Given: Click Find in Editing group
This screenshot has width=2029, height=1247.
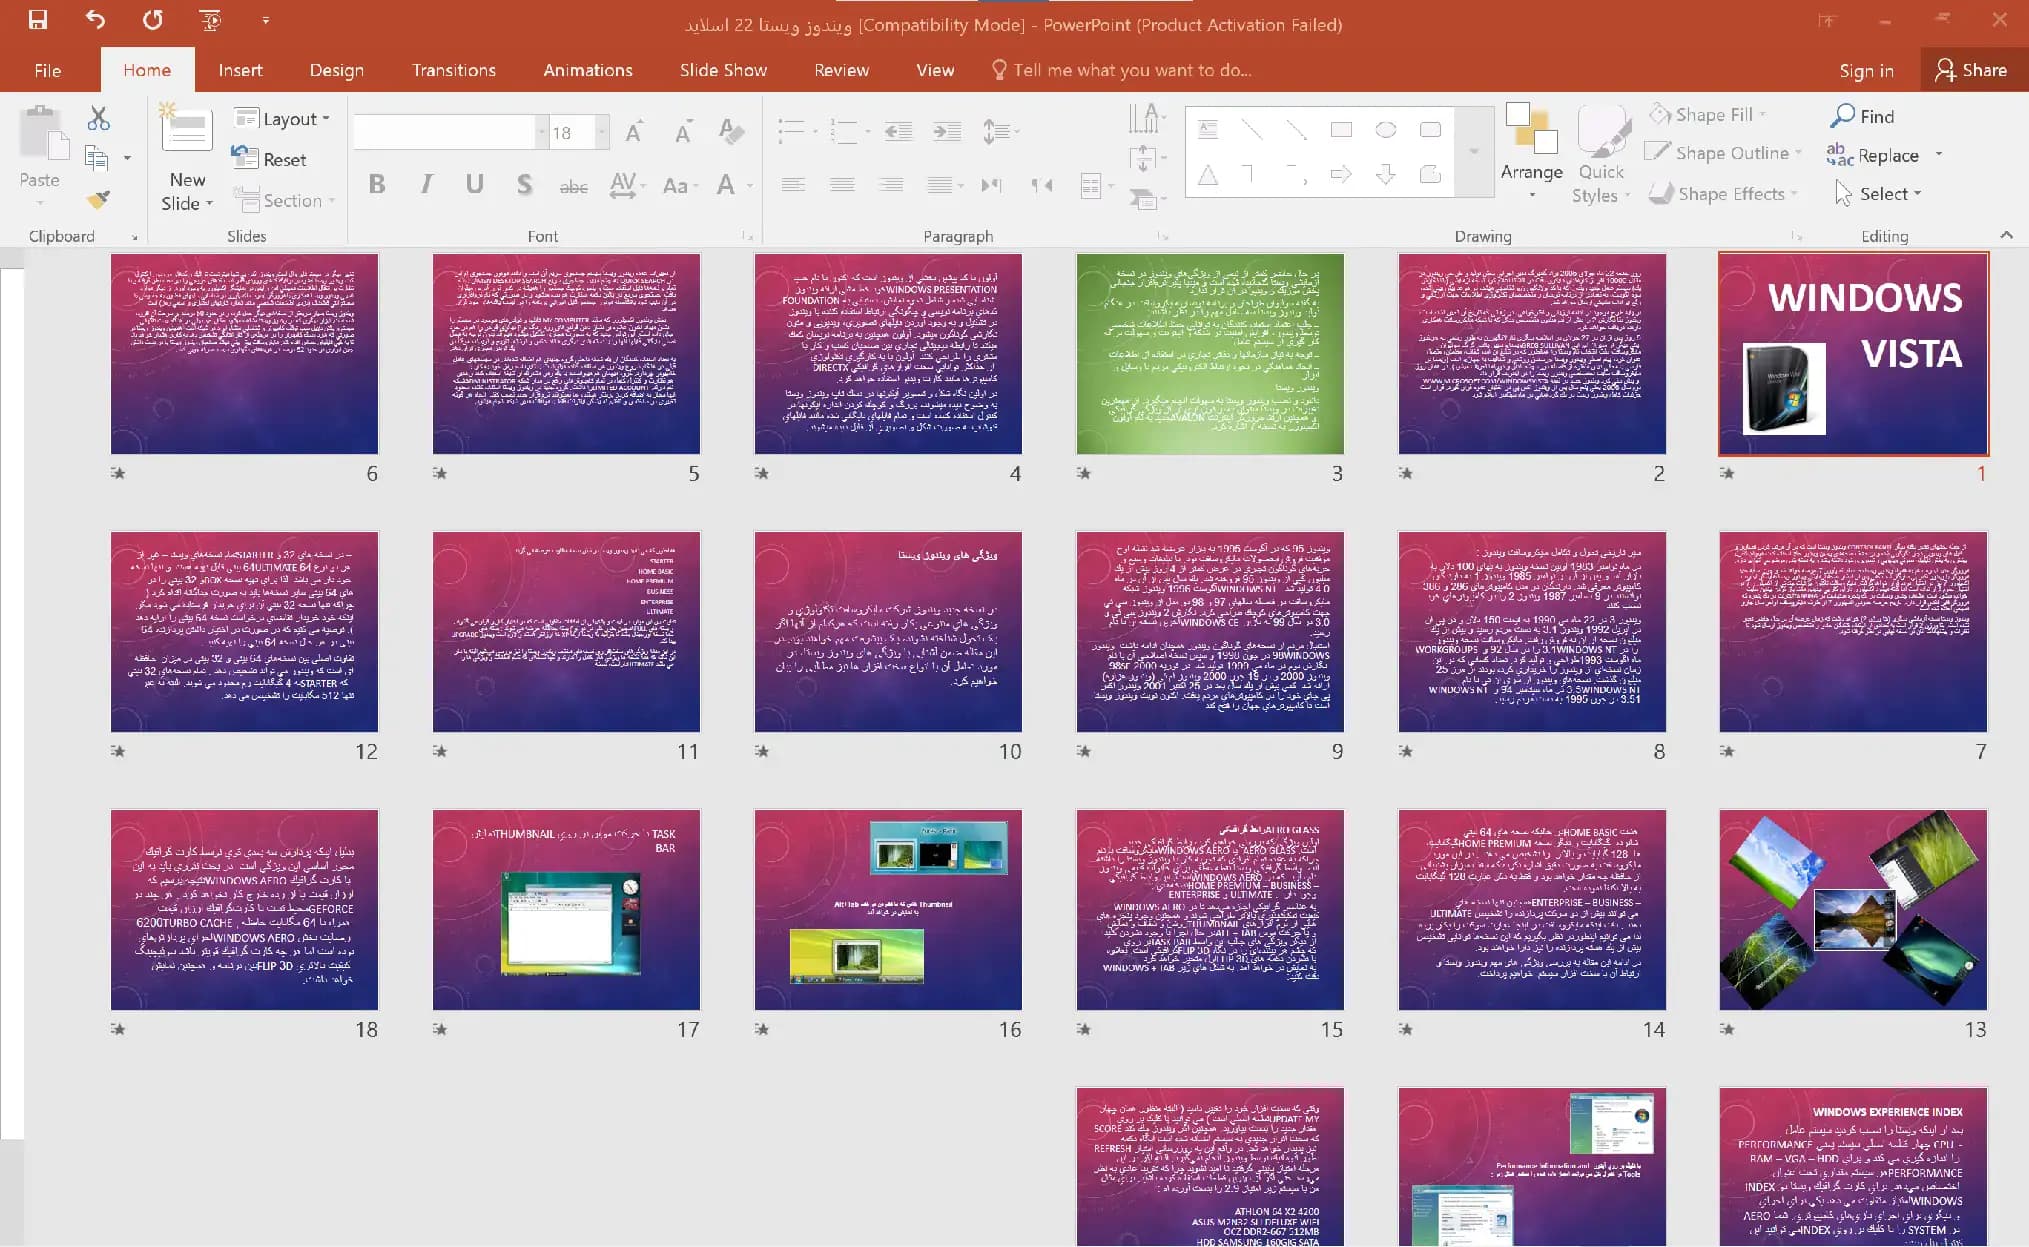Looking at the screenshot, I should pyautogui.click(x=1862, y=116).
